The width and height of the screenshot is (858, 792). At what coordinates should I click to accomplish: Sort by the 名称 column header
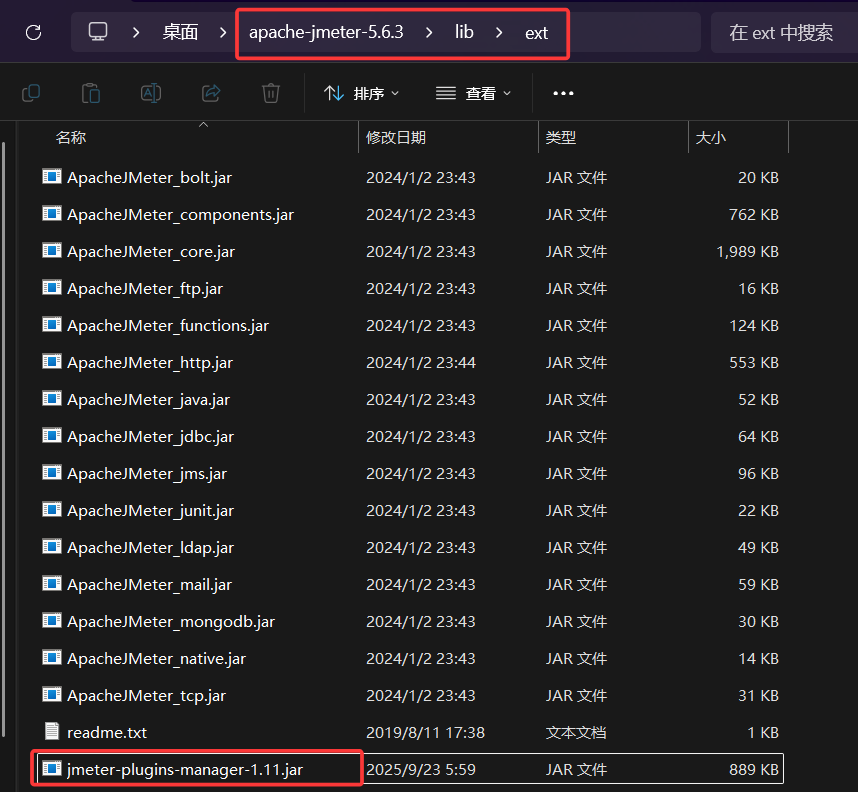click(x=71, y=137)
